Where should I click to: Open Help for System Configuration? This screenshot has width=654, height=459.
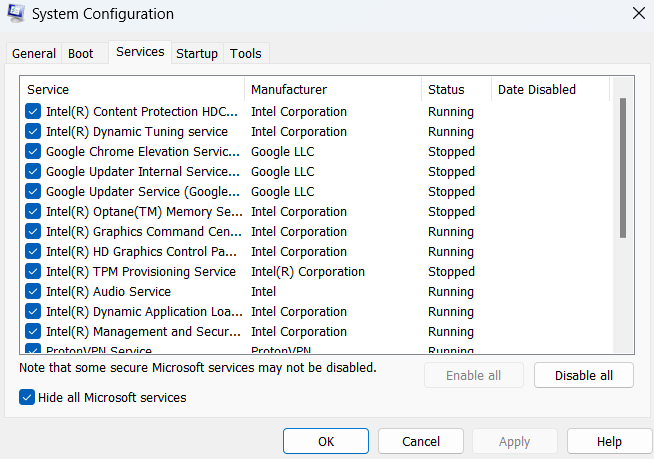(609, 441)
